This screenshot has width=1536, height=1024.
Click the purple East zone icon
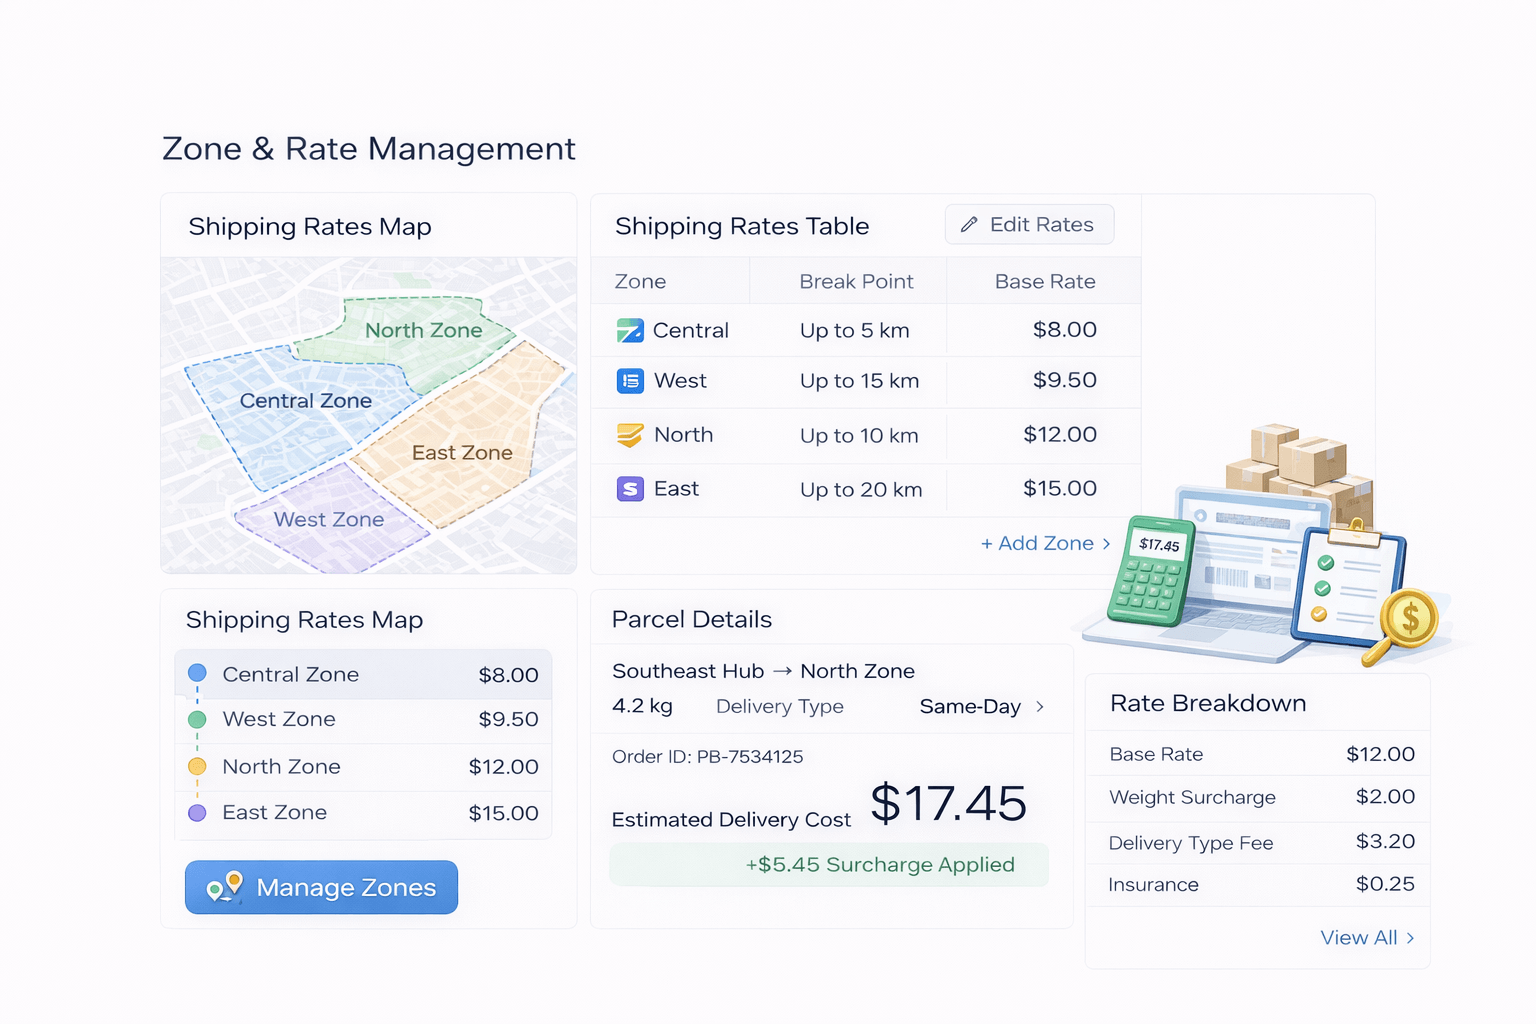(x=631, y=489)
